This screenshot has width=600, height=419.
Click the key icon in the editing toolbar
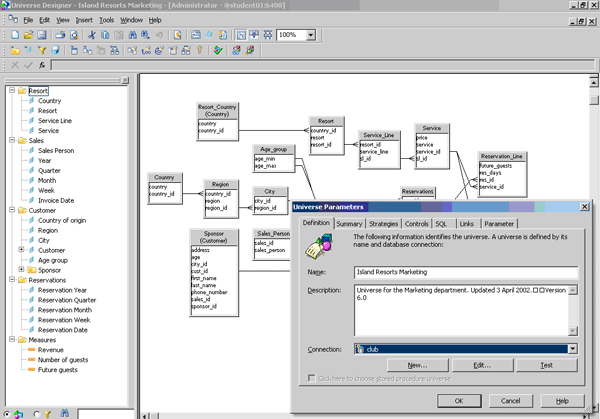click(199, 50)
